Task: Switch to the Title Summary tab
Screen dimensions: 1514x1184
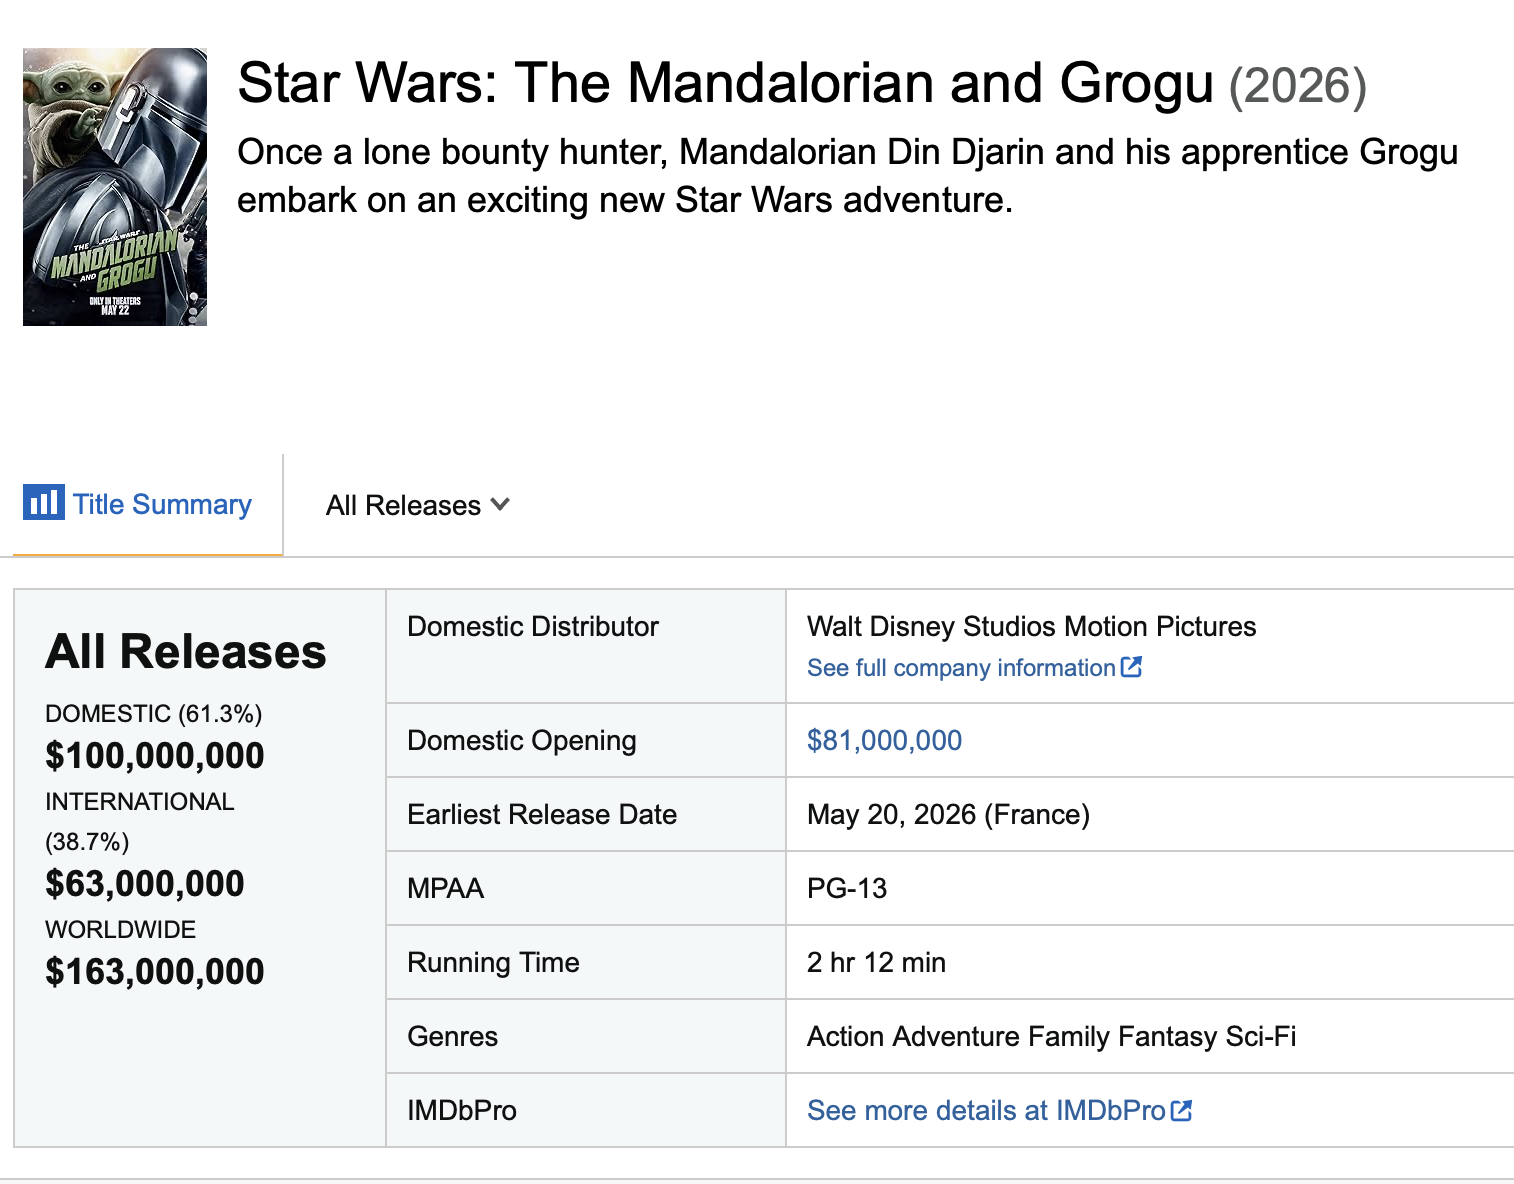Action: point(138,504)
